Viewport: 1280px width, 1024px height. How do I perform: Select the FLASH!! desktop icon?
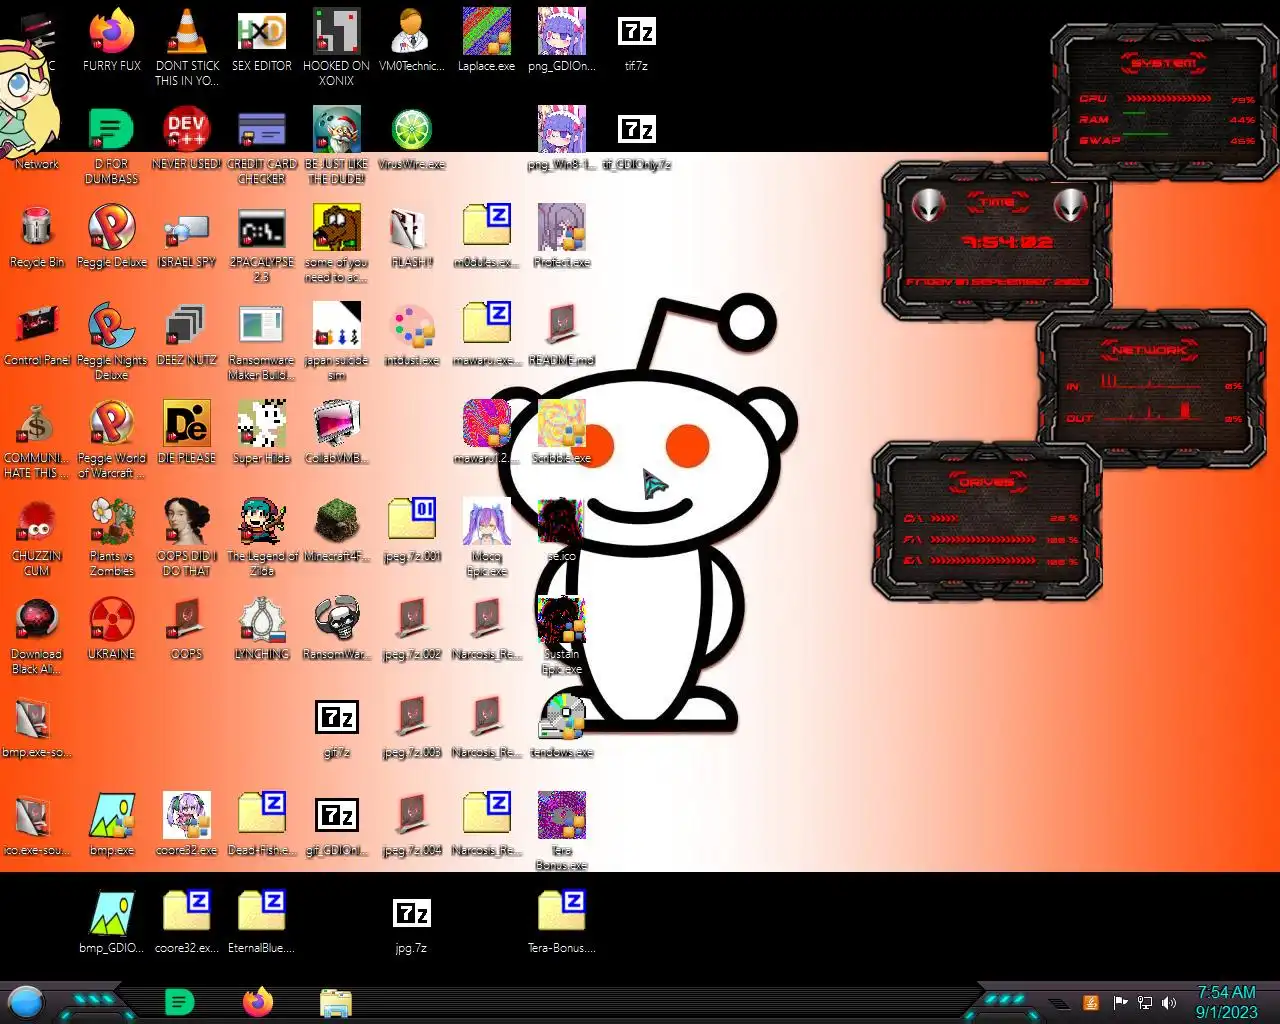tap(412, 235)
